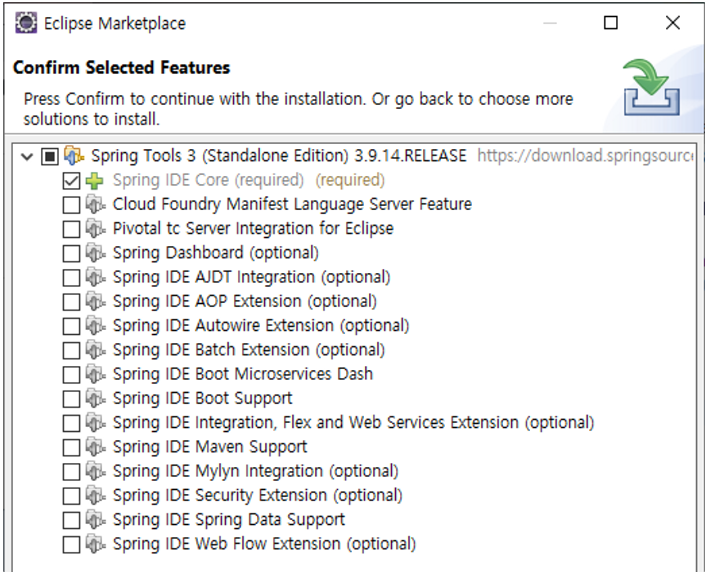
Task: Click the Spring Data Support feature icon
Action: point(95,520)
